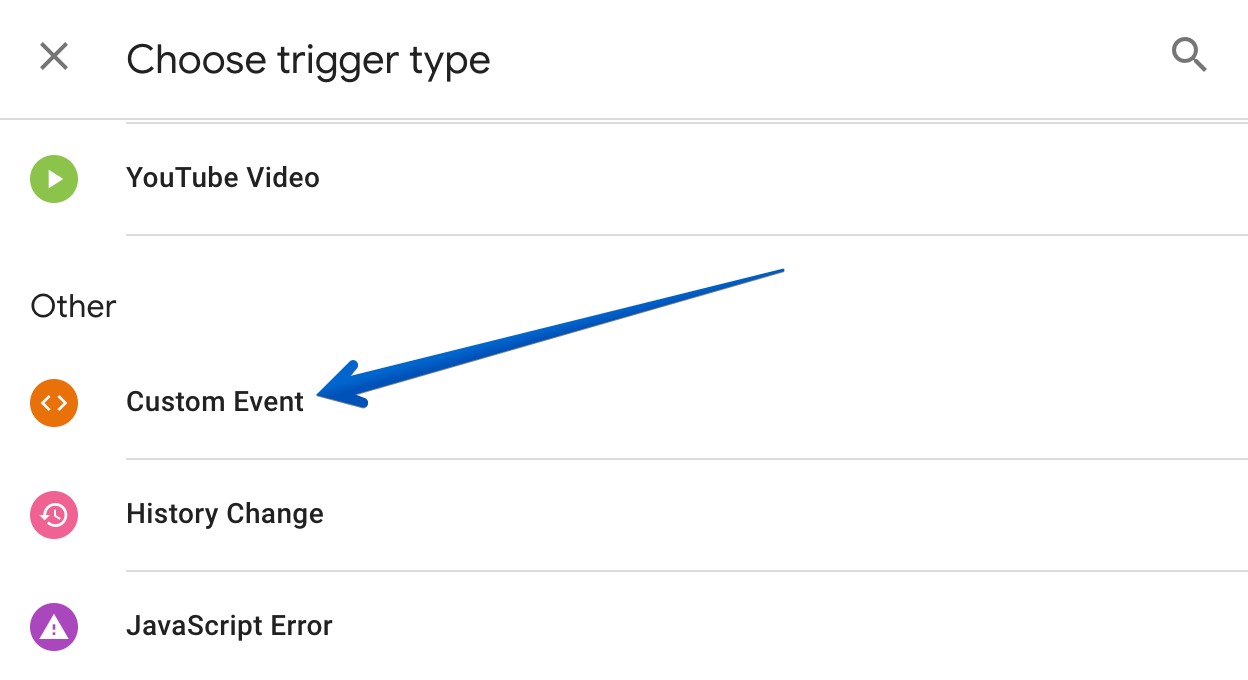Click empty space in JavaScript Error row
The image size is (1248, 680).
pos(750,627)
